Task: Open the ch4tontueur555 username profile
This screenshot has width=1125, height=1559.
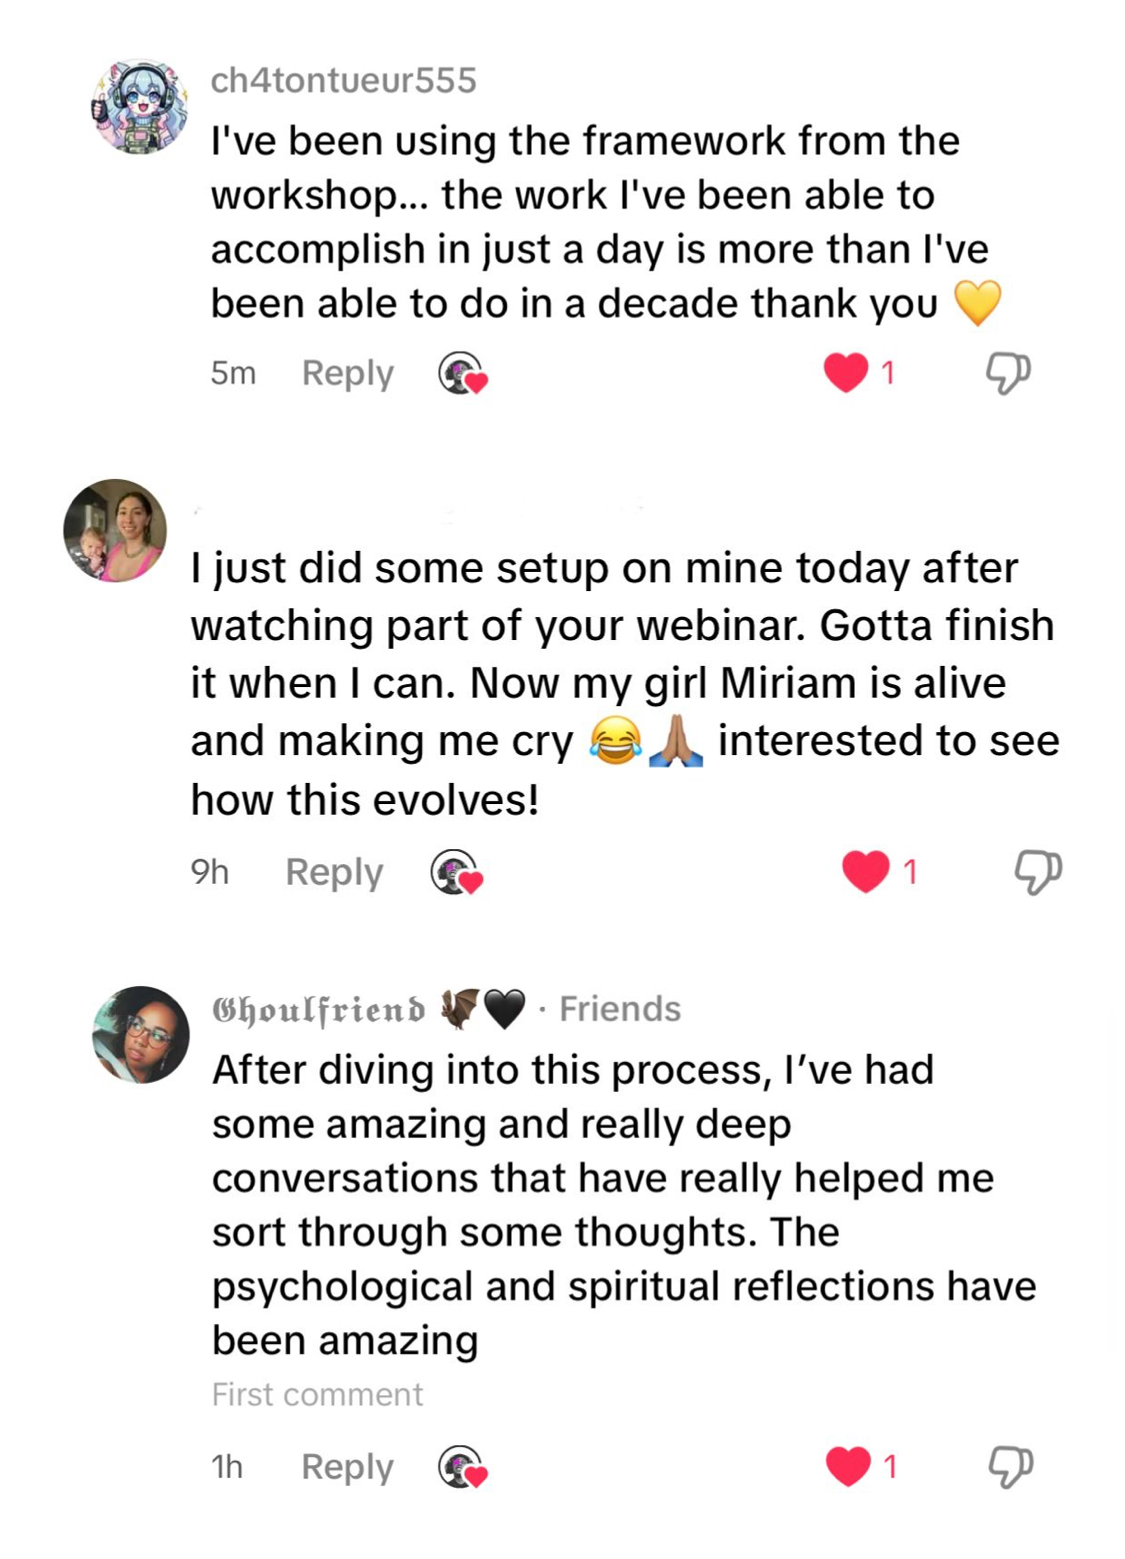Action: 343,80
